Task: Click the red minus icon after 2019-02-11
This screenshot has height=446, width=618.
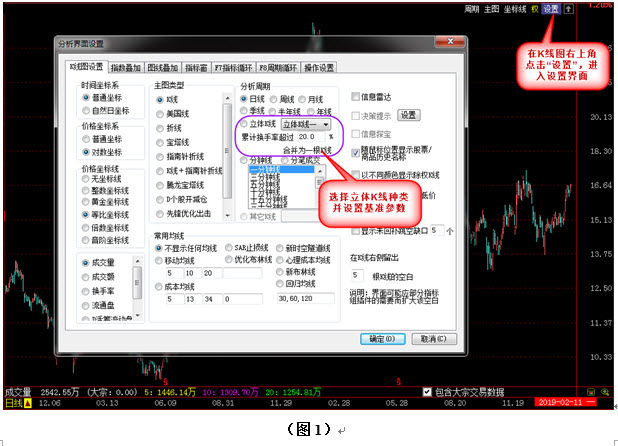Action: [591, 402]
